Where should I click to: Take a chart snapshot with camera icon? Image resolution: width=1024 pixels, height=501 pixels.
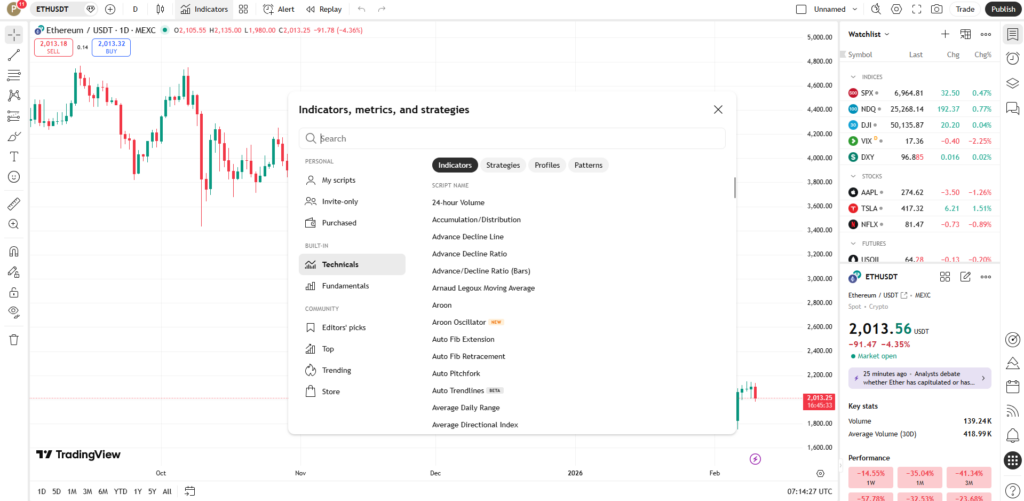point(936,9)
